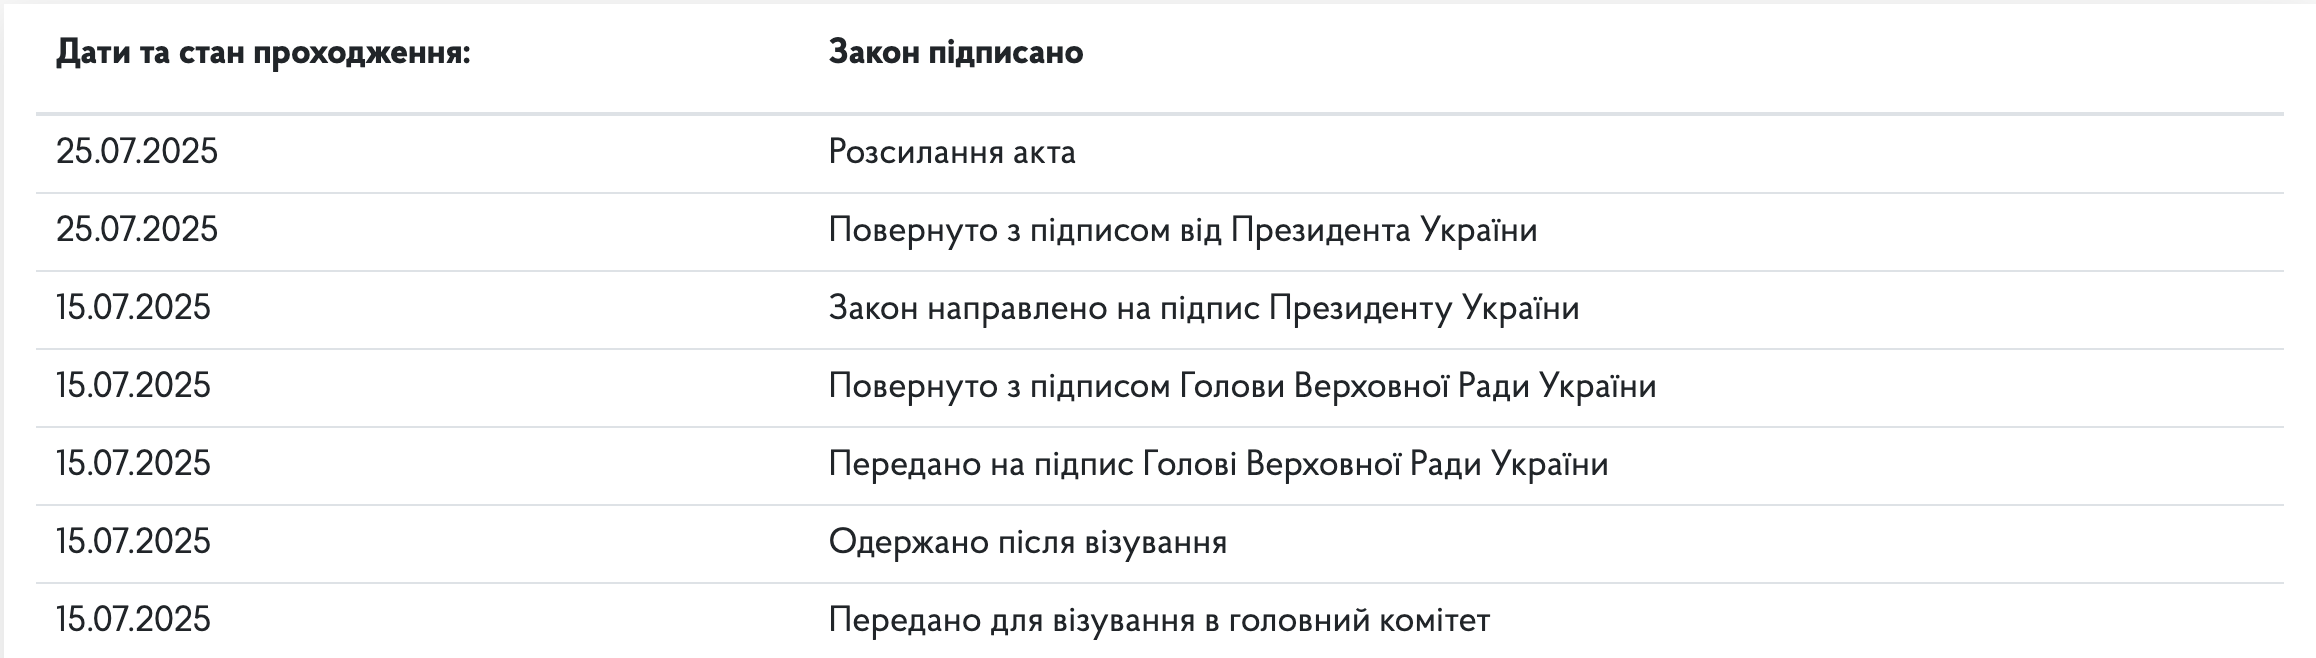Viewport: 2316px width, 658px height.
Task: Click 'Передано на підпис Голові Верховної Ради'
Action: tap(1217, 464)
